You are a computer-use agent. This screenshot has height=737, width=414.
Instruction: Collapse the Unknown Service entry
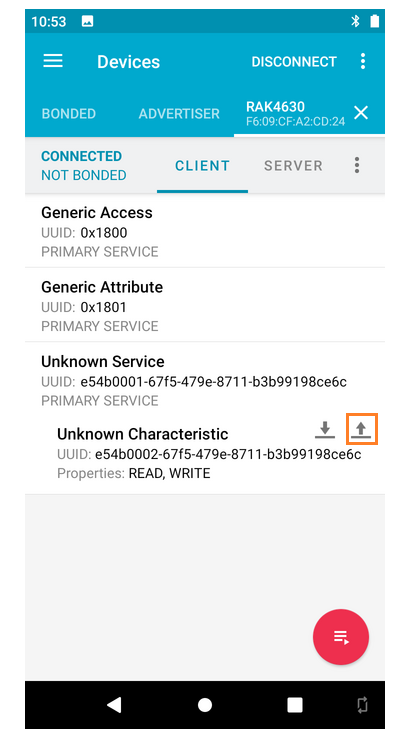point(205,380)
